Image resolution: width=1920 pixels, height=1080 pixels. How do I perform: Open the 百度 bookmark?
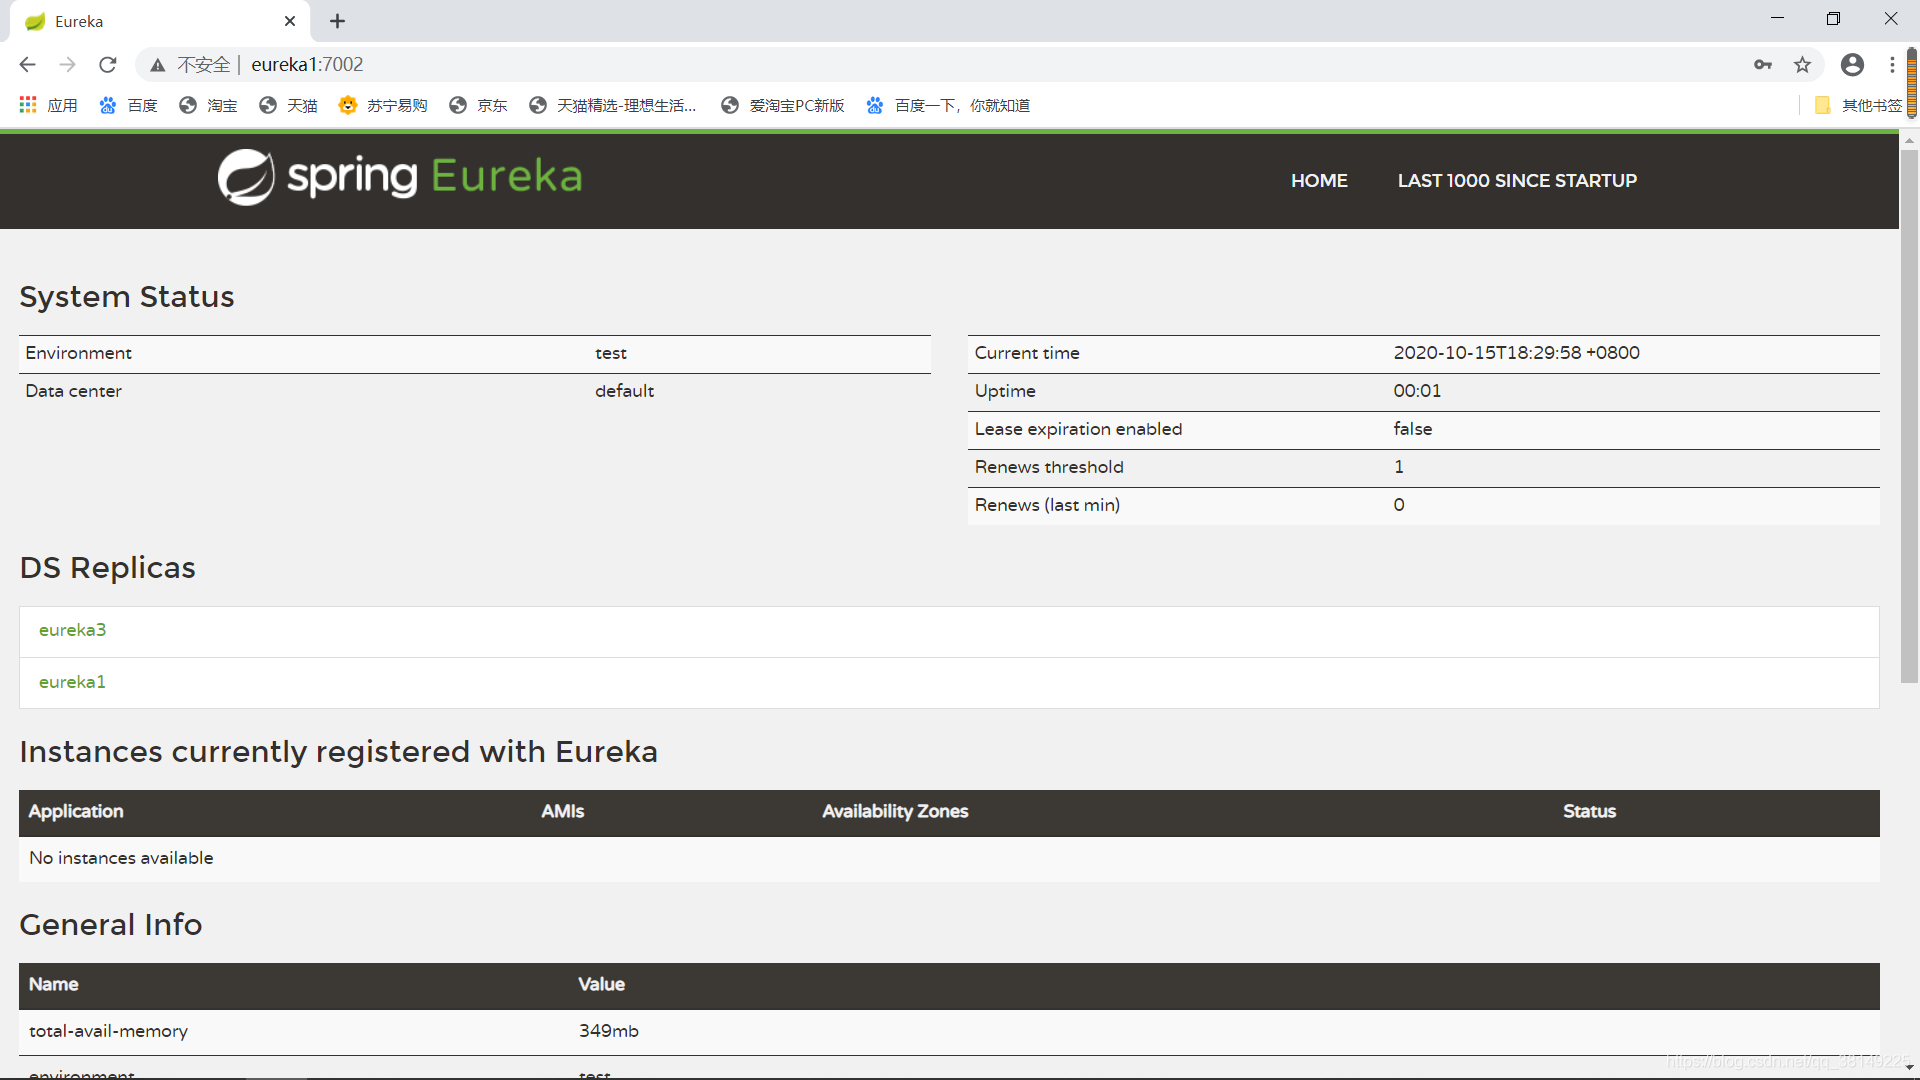[128, 105]
